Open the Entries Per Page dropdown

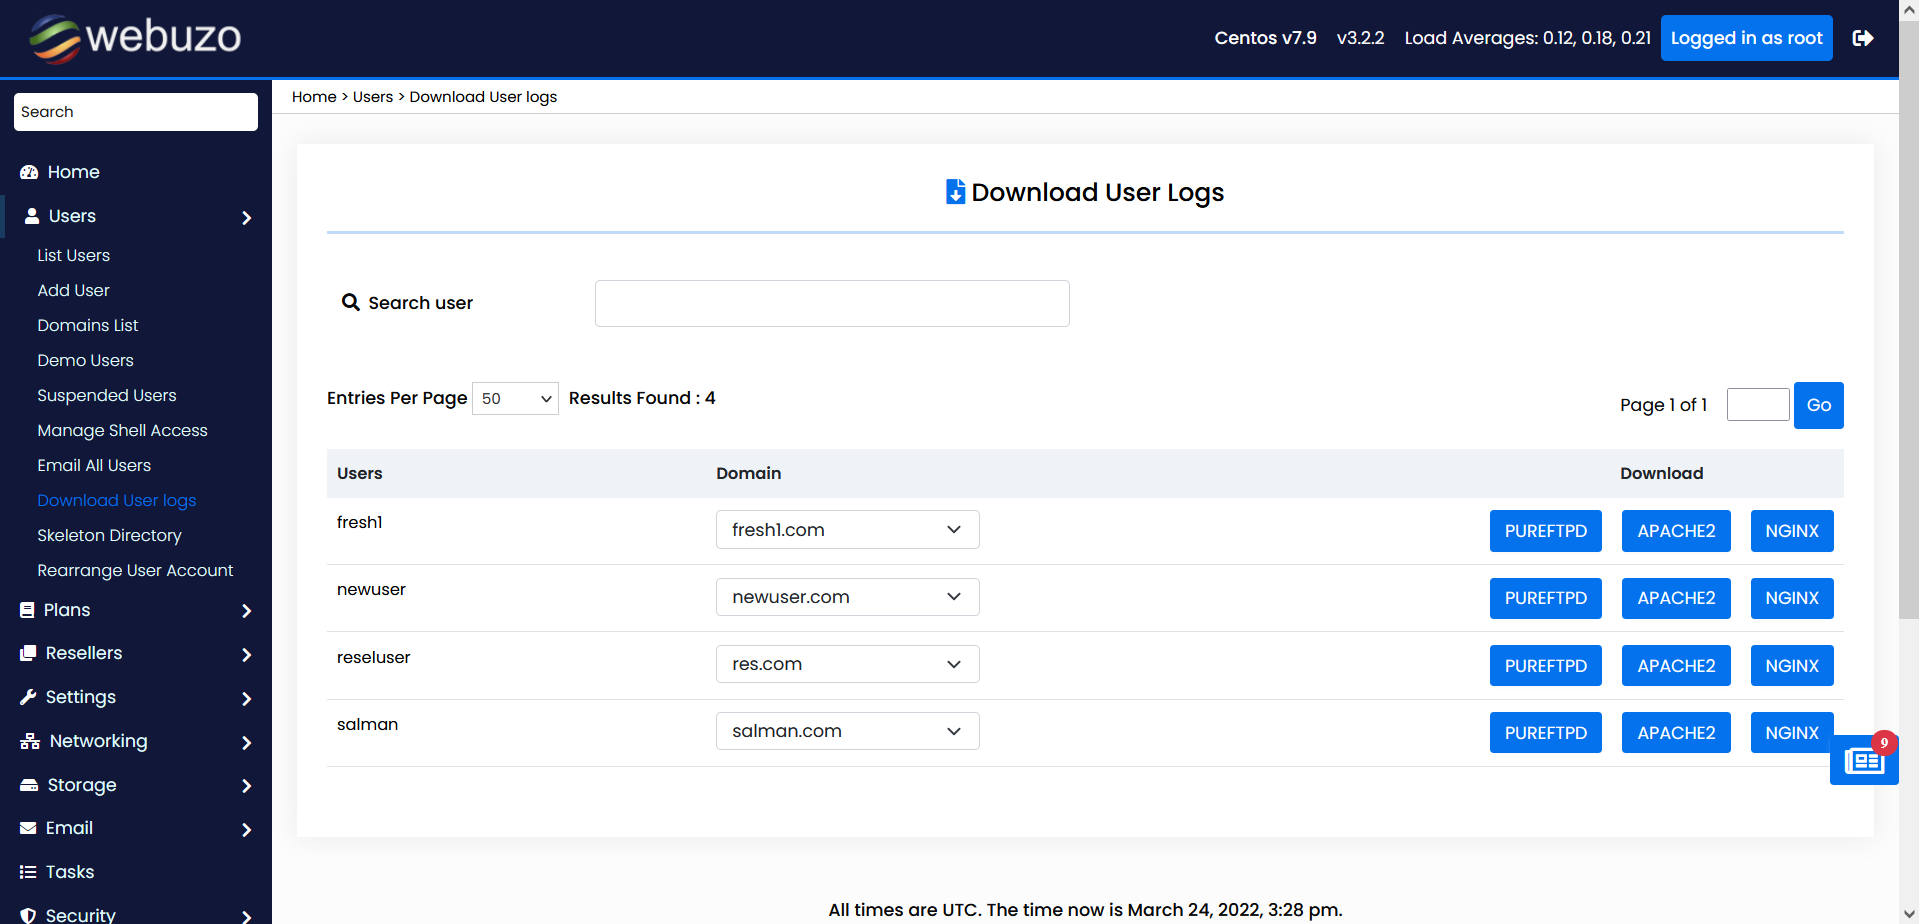point(515,398)
